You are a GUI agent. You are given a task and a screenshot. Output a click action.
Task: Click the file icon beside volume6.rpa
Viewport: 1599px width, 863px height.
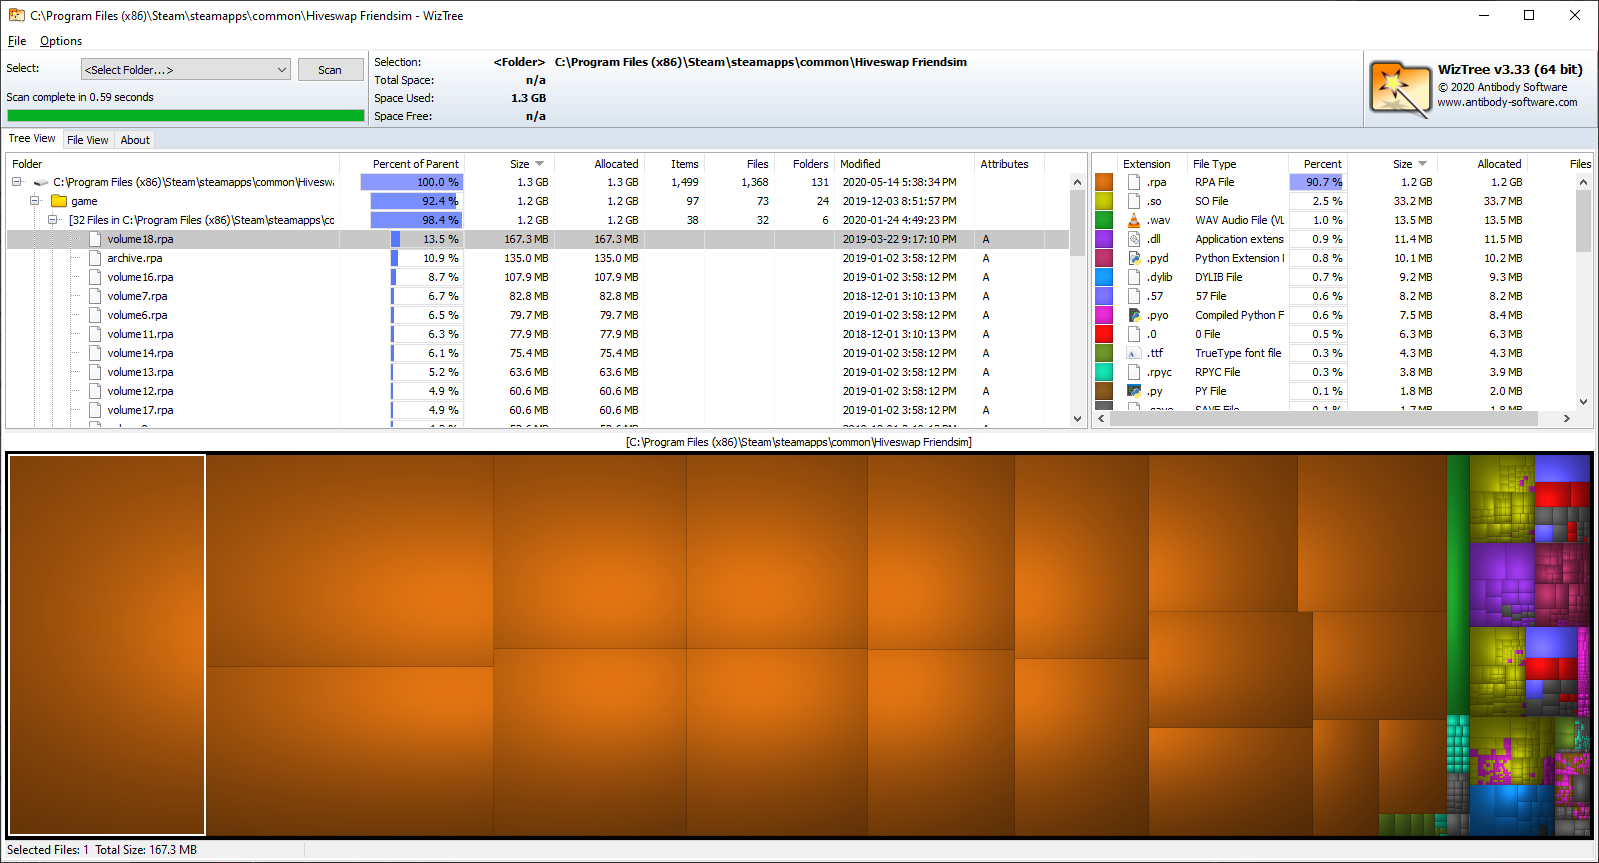tap(95, 315)
